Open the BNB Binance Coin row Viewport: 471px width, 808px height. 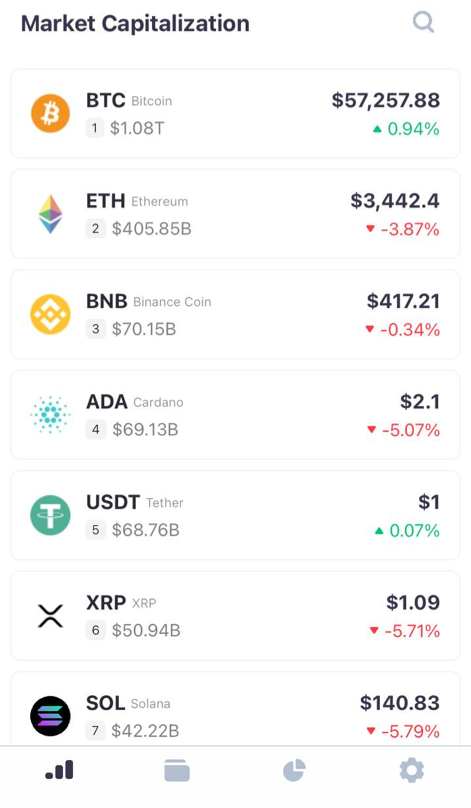(236, 314)
